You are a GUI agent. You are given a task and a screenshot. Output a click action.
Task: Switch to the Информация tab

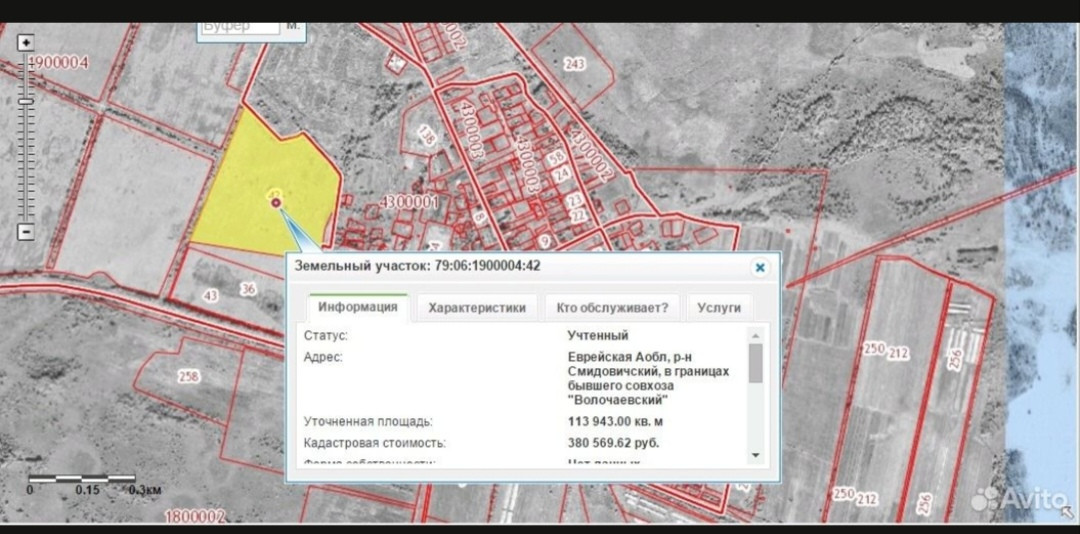tap(358, 308)
